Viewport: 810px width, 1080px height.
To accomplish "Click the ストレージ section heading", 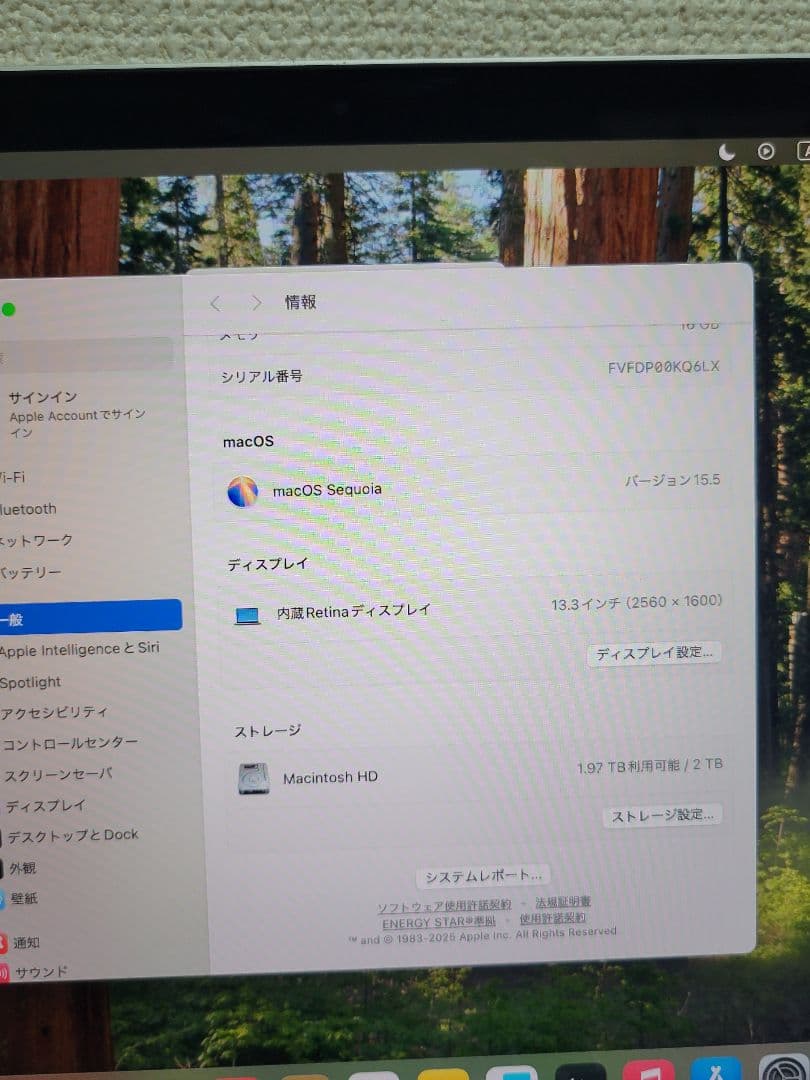I will pyautogui.click(x=267, y=731).
